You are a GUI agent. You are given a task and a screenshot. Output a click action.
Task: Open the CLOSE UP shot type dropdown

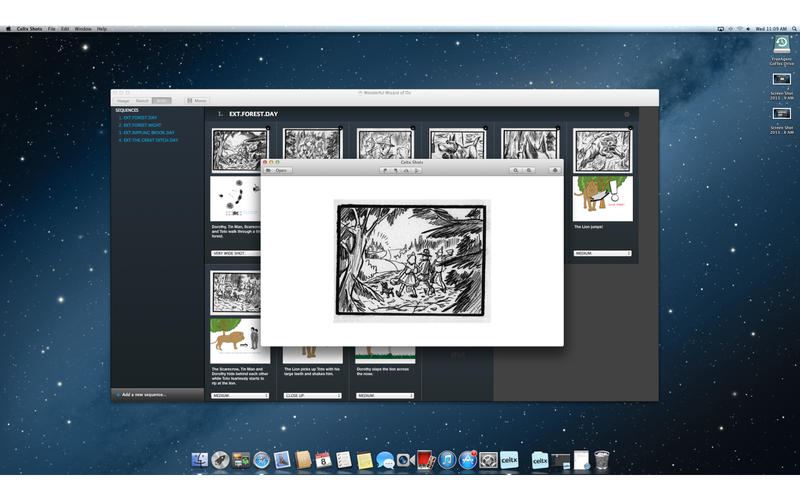point(312,395)
